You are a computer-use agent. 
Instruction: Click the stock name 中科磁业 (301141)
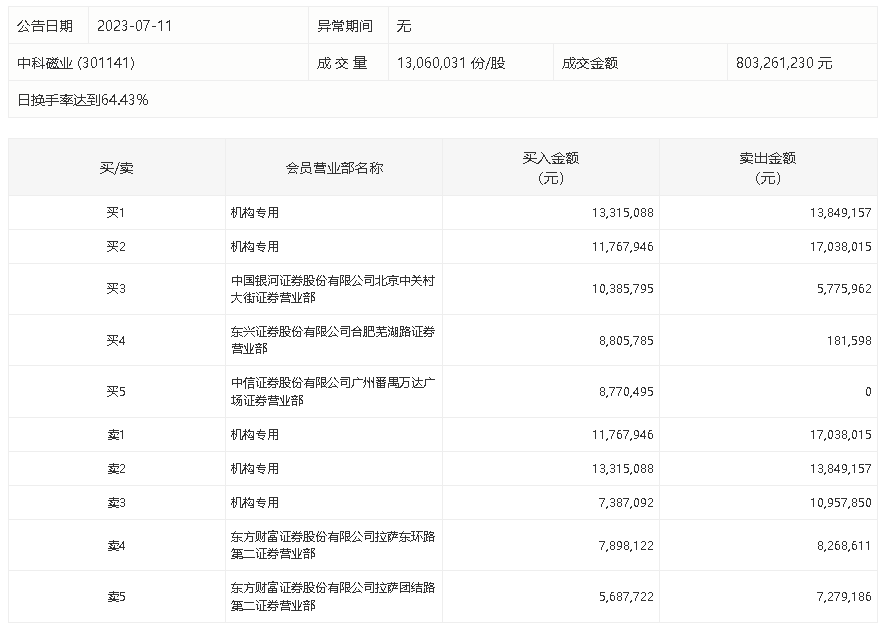76,63
